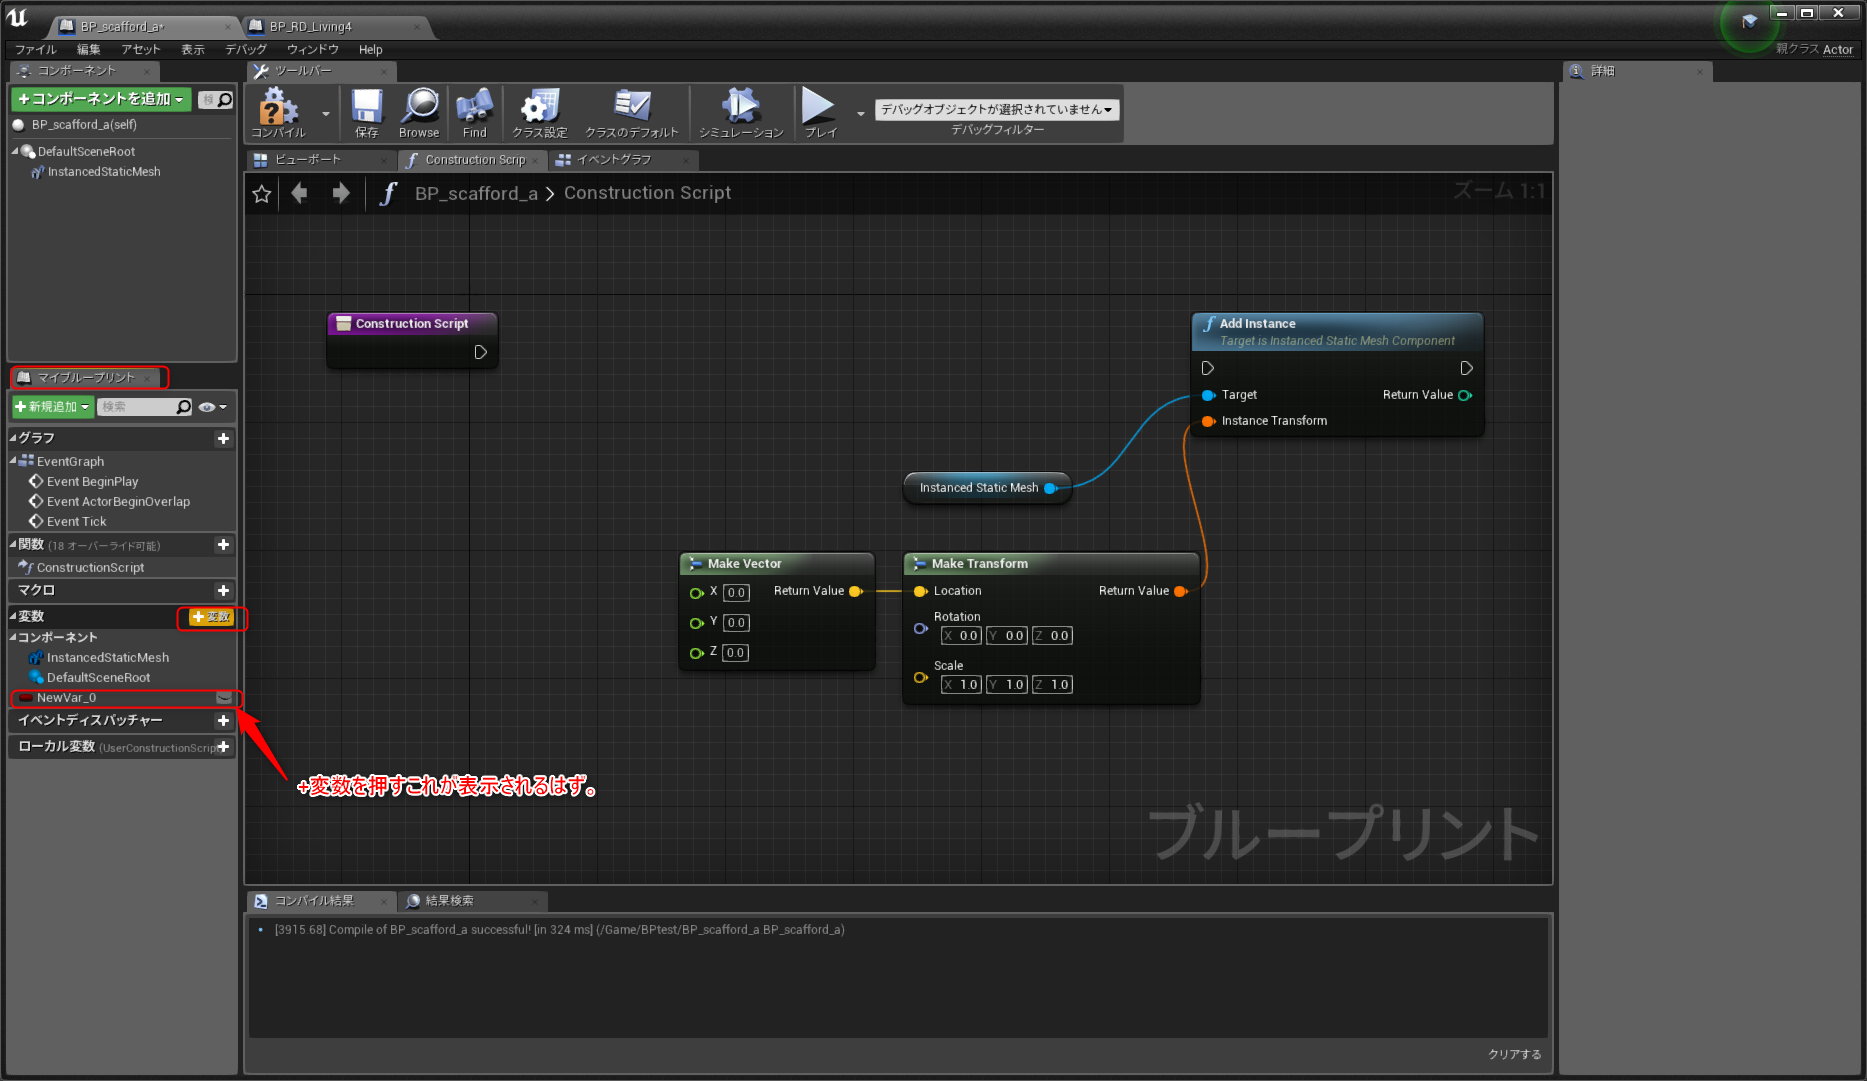
Task: Click クリアする to clear compile results
Action: click(x=1514, y=1054)
